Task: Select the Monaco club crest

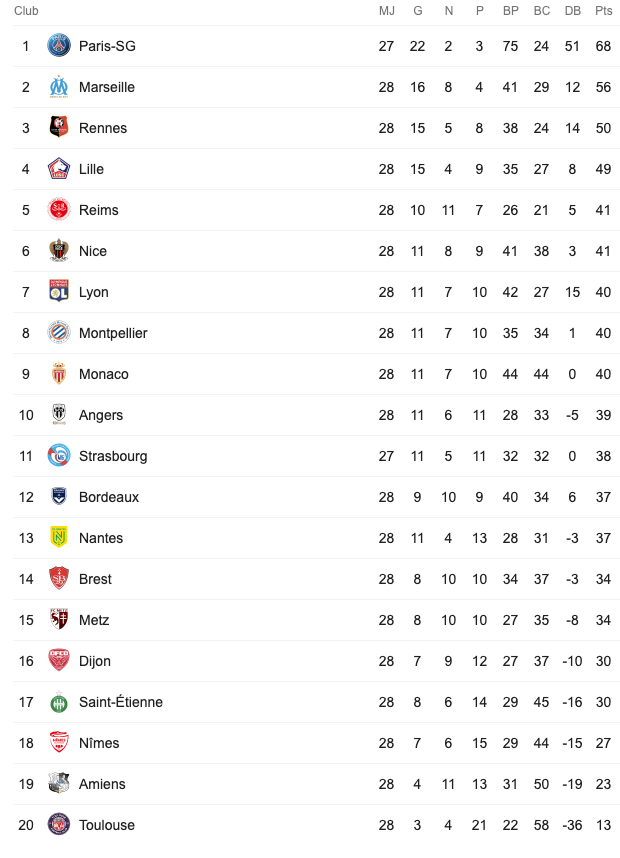Action: (x=59, y=374)
